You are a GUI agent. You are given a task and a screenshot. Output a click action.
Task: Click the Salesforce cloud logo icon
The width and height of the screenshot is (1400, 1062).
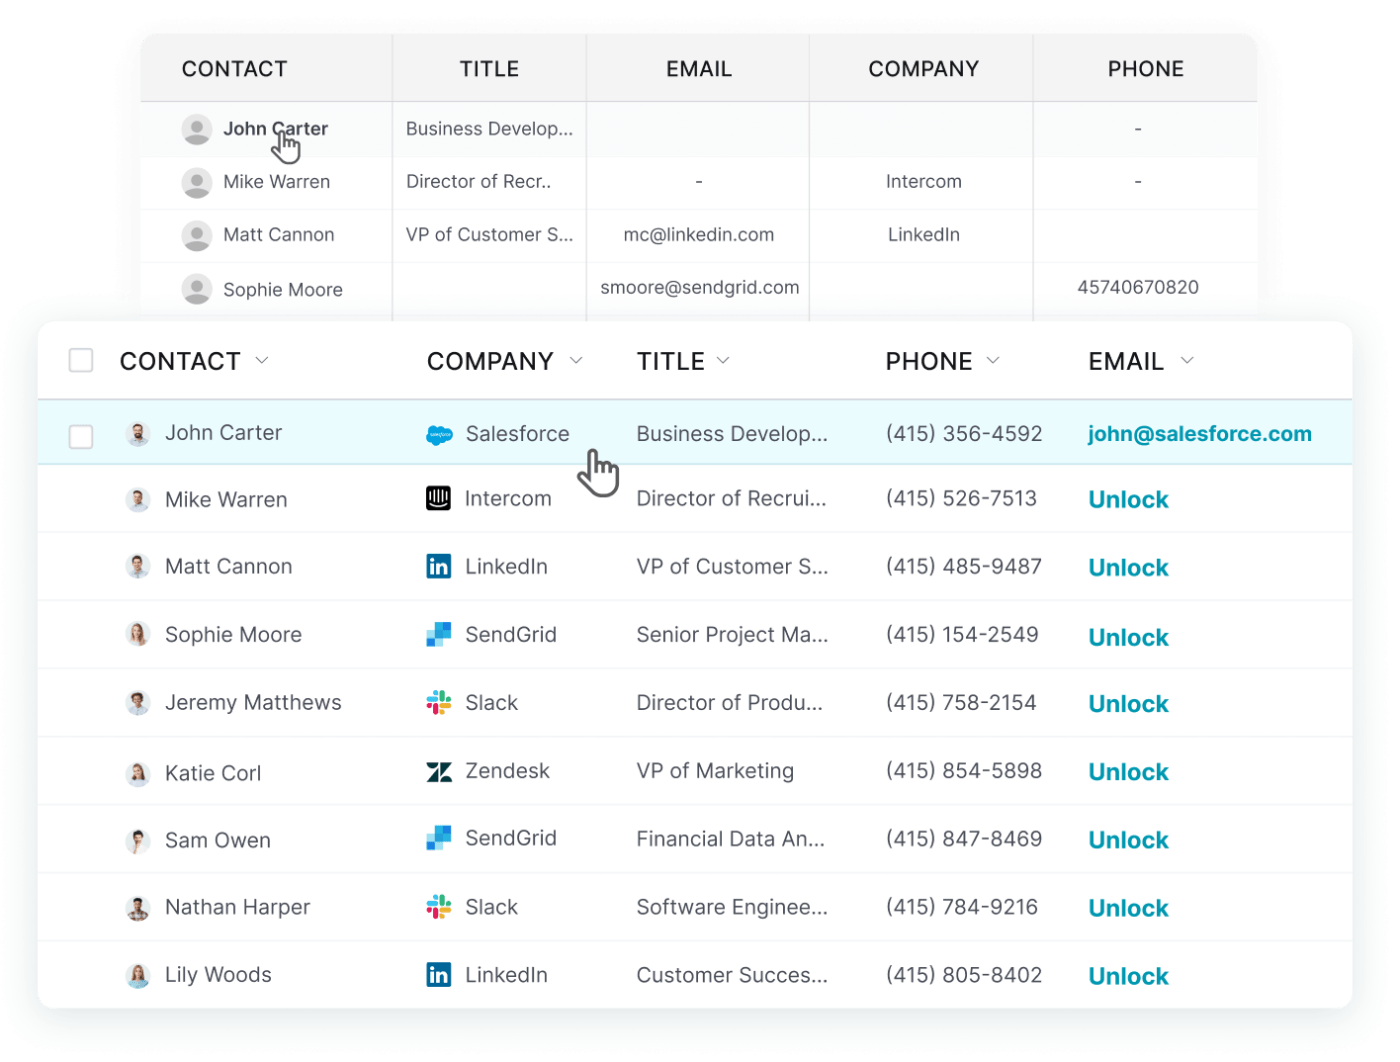tap(439, 435)
